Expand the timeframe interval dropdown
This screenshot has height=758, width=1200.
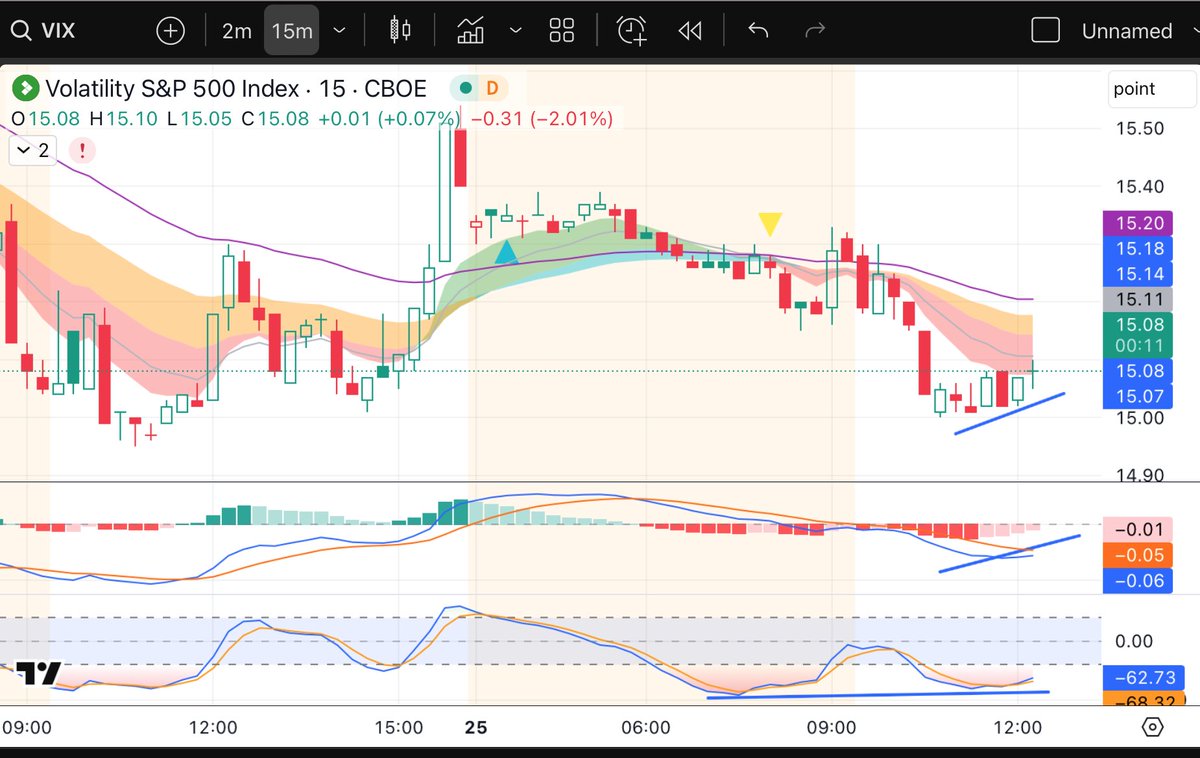click(x=339, y=31)
